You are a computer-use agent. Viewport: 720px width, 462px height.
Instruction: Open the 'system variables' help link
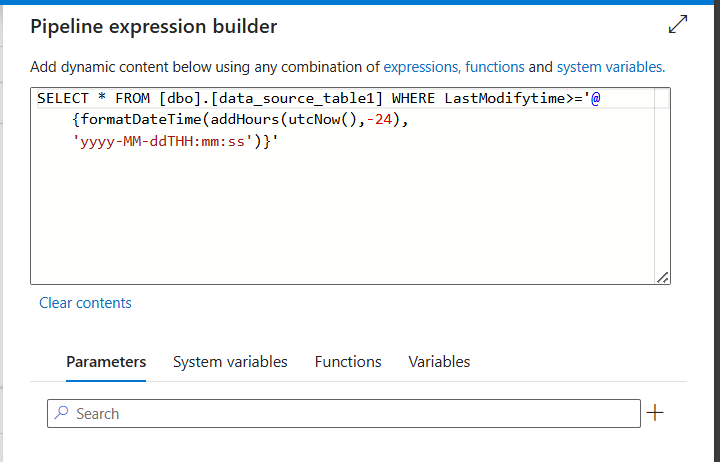coord(609,67)
